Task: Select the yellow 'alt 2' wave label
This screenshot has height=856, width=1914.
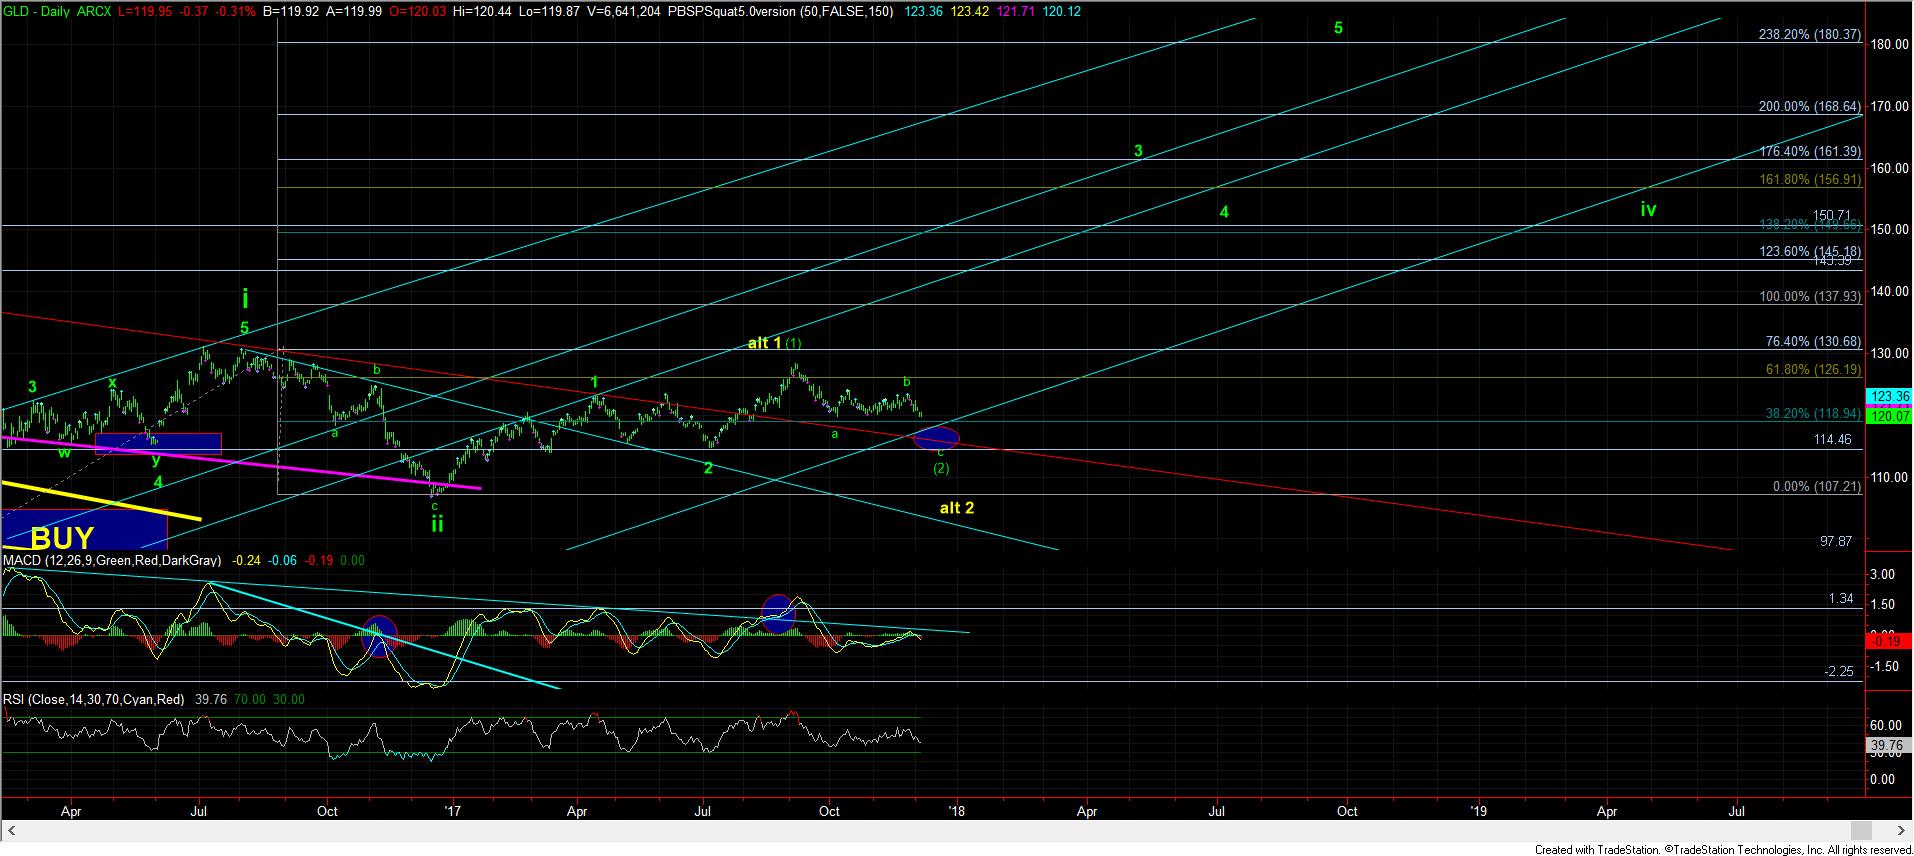Action: pyautogui.click(x=957, y=508)
